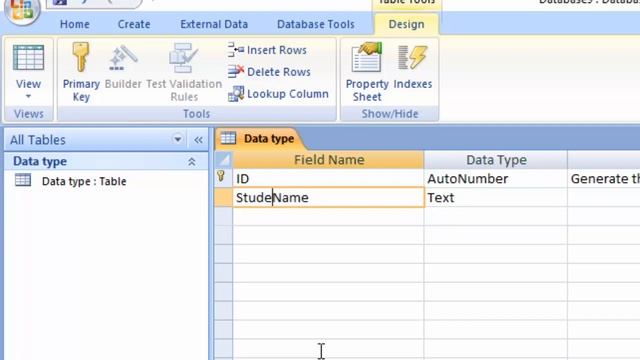Select the Design ribbon tab
This screenshot has height=360, width=640.
pyautogui.click(x=406, y=24)
